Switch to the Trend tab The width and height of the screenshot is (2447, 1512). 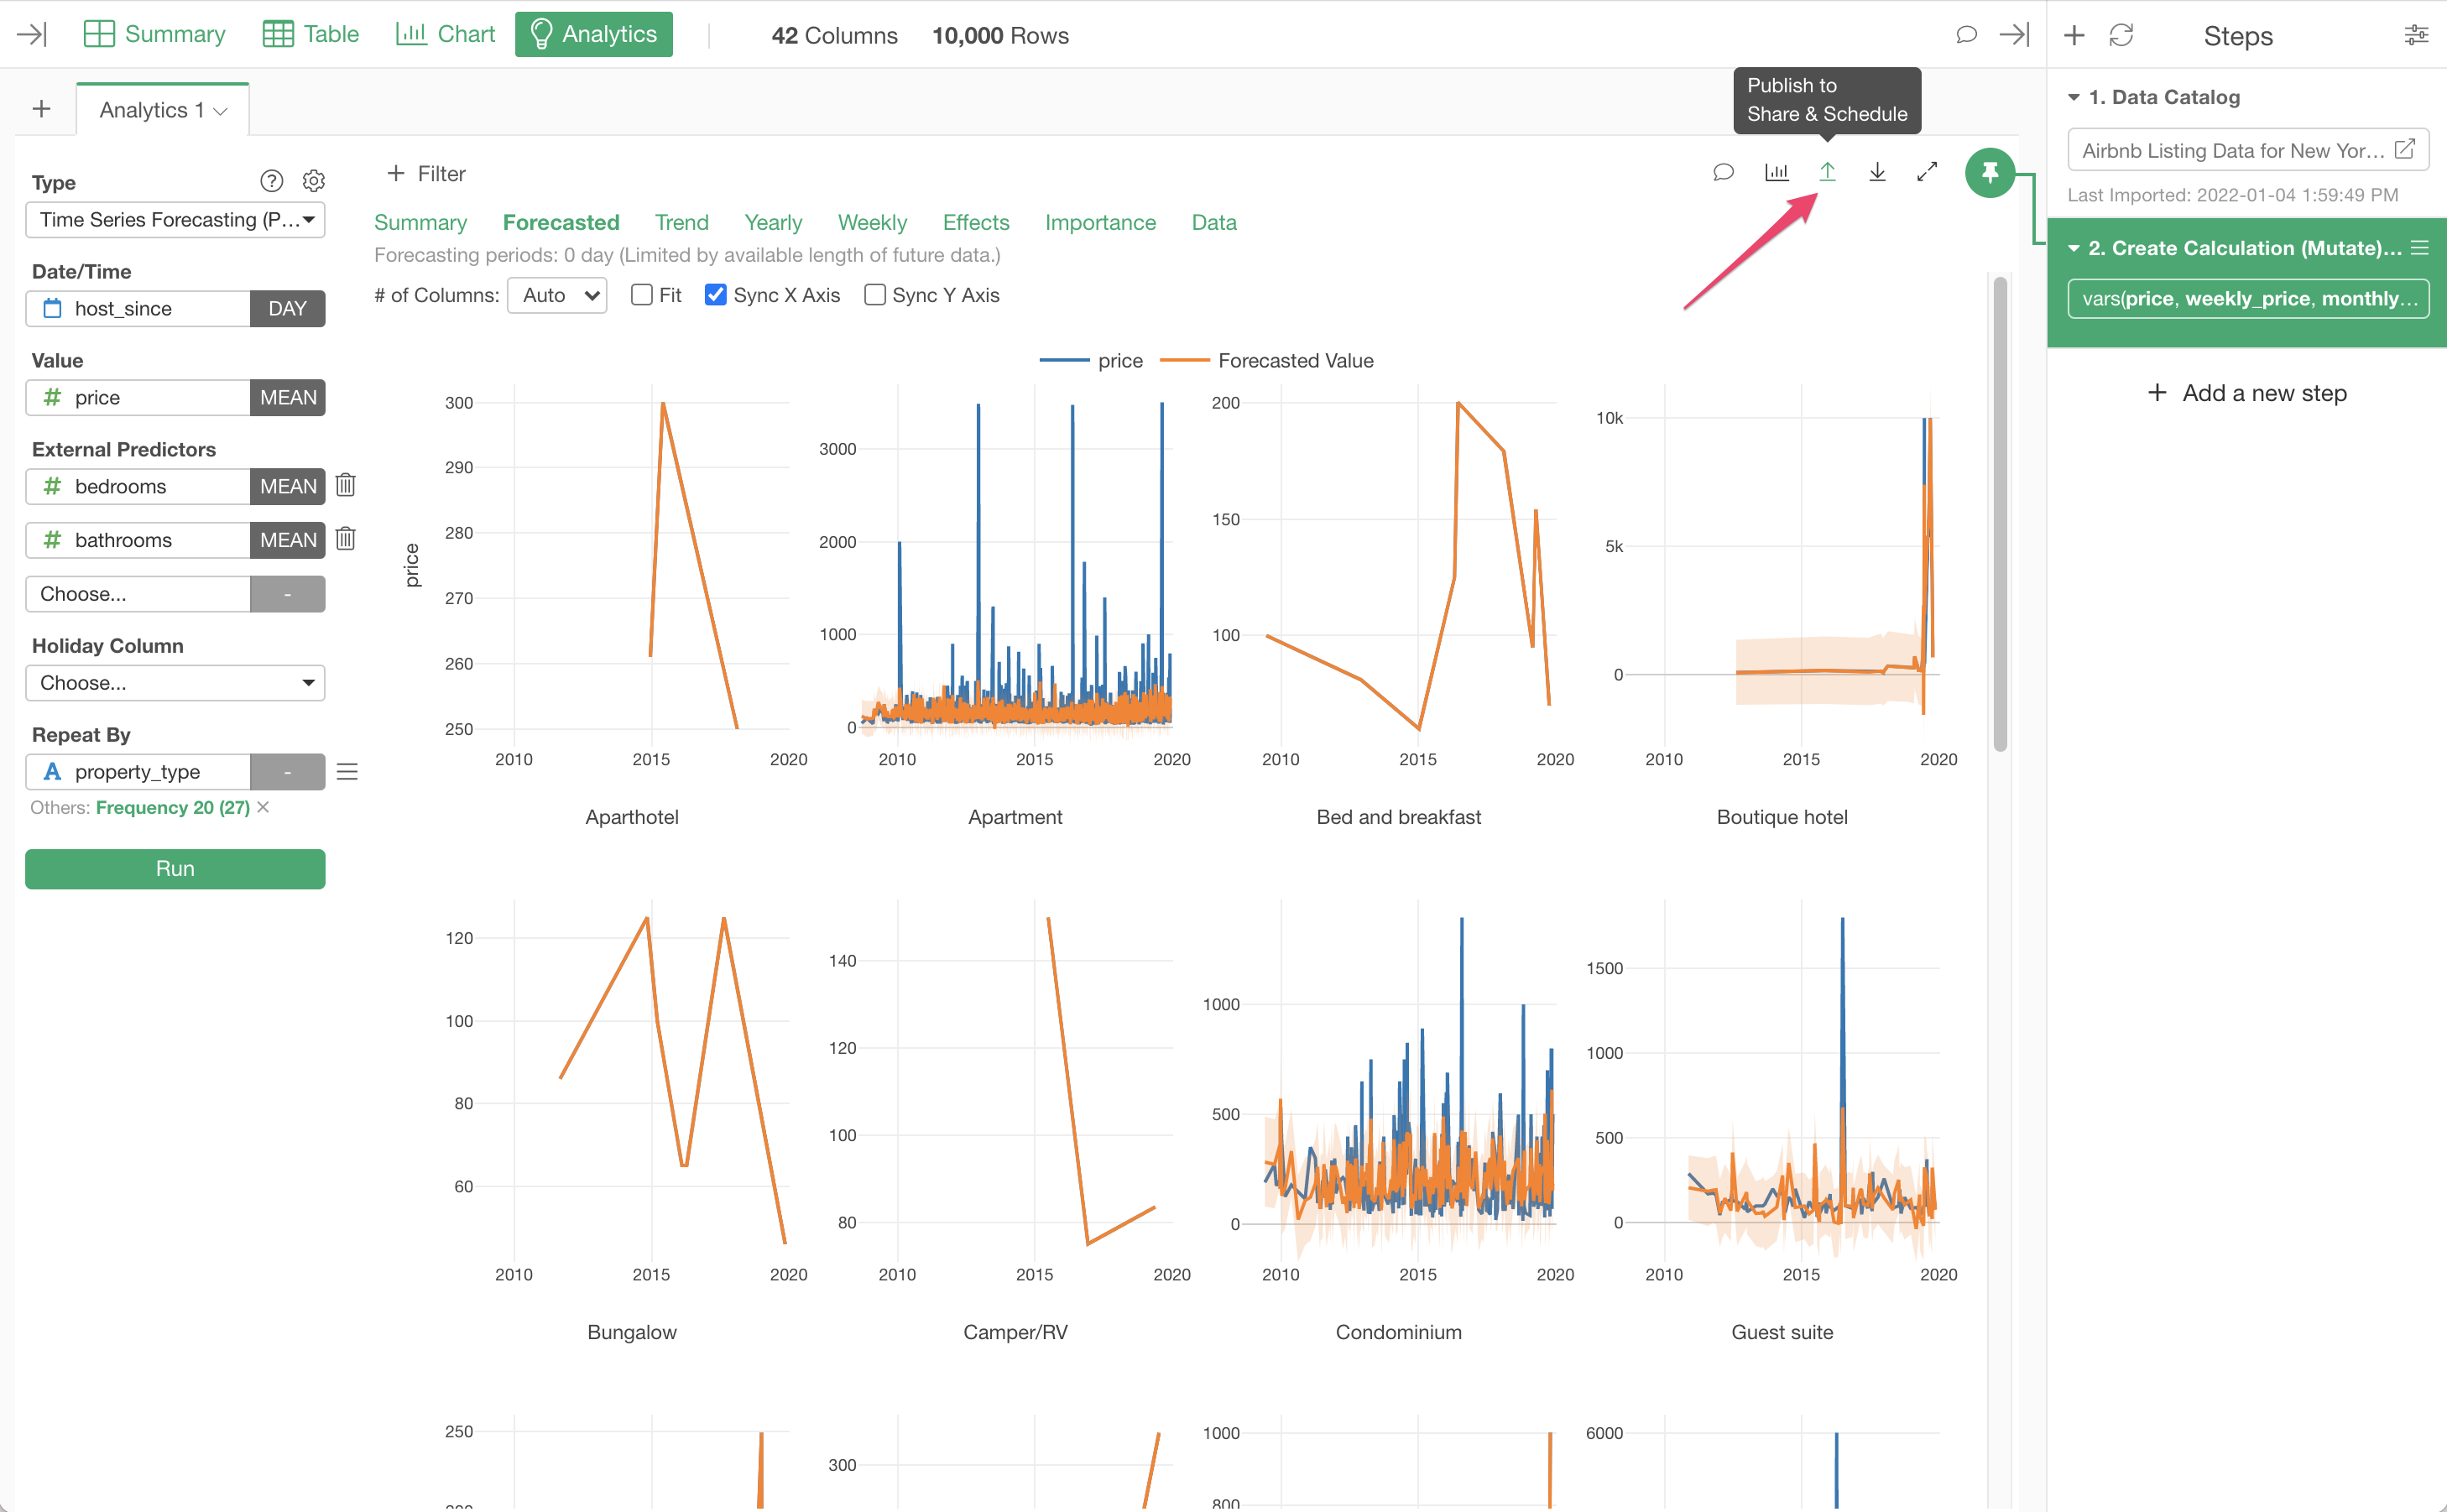point(681,222)
